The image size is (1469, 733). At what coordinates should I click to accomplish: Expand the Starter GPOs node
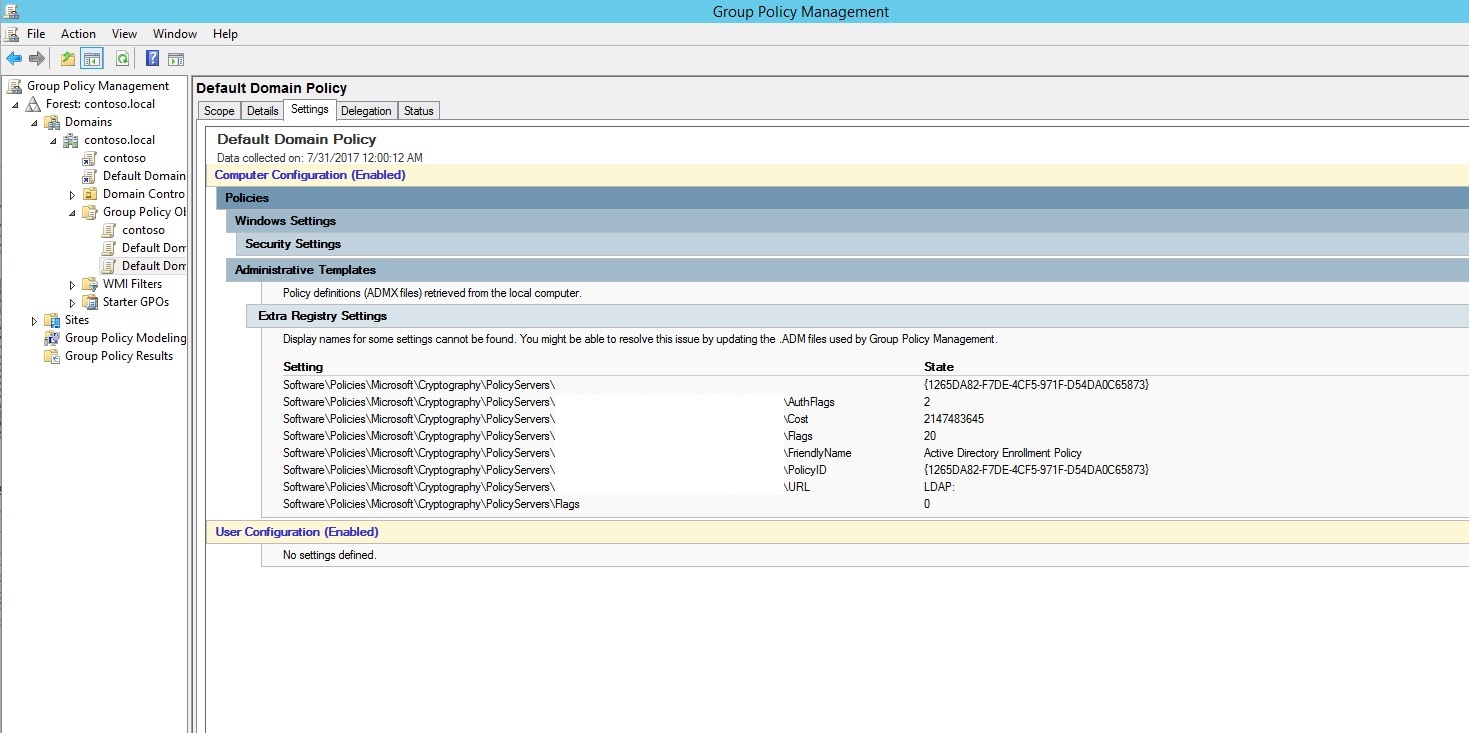[72, 303]
